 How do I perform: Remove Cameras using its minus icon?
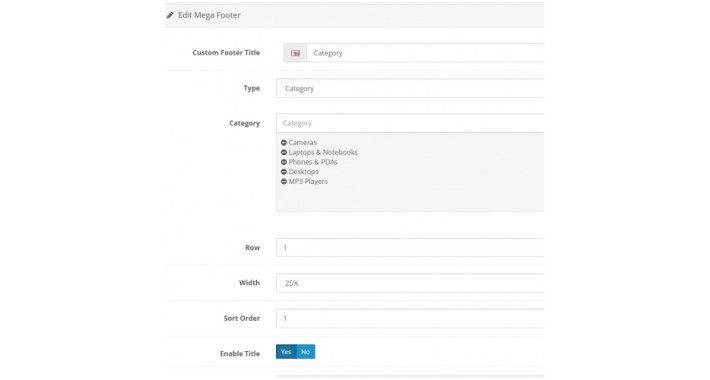(284, 143)
